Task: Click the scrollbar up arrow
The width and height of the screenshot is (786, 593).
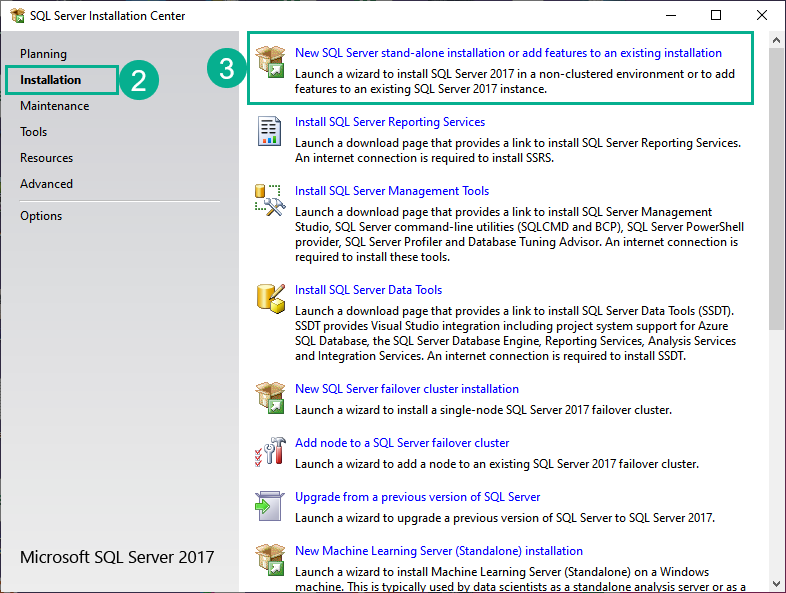Action: 776,40
